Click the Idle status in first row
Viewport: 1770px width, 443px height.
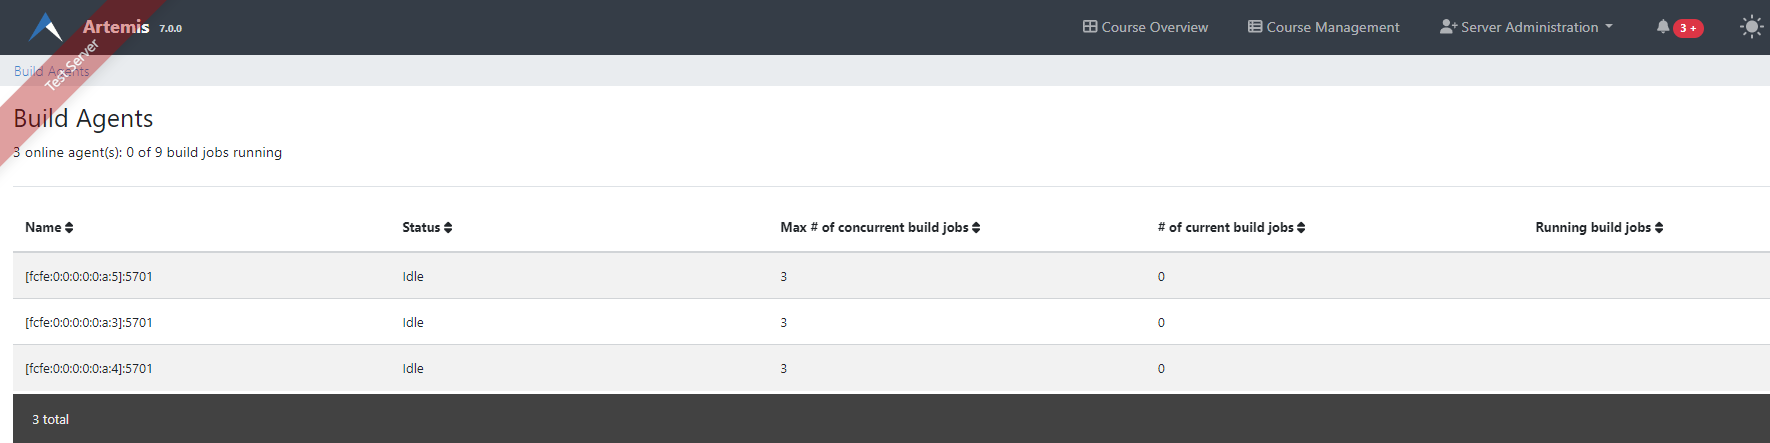coord(413,277)
